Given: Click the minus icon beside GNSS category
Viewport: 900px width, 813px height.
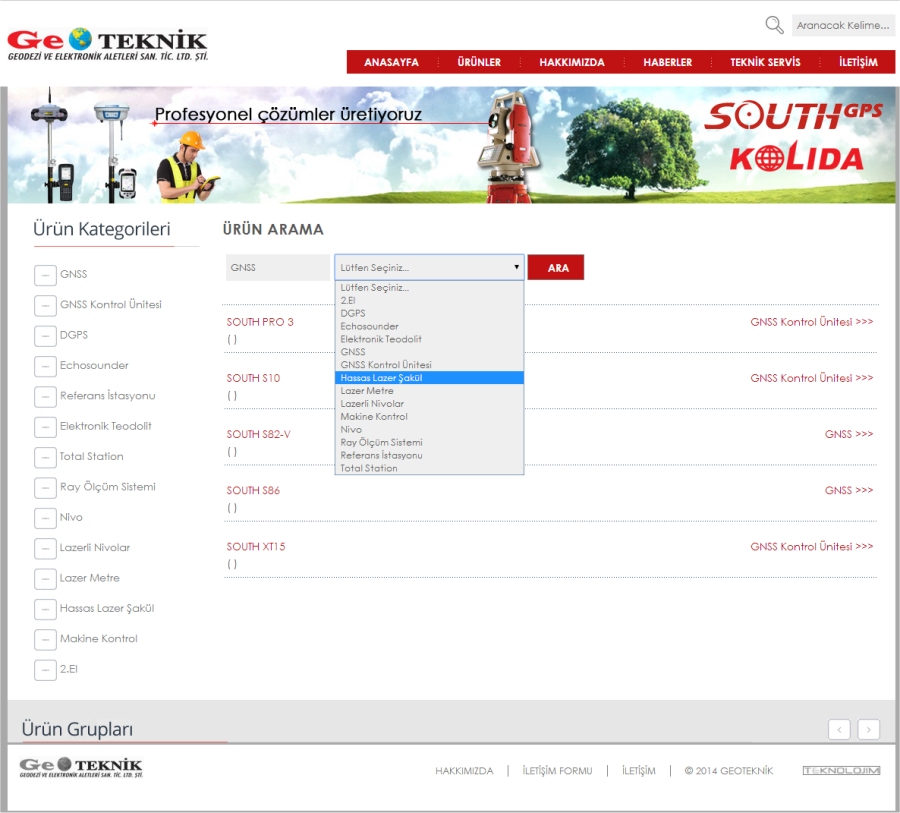Looking at the screenshot, I should coord(45,275).
